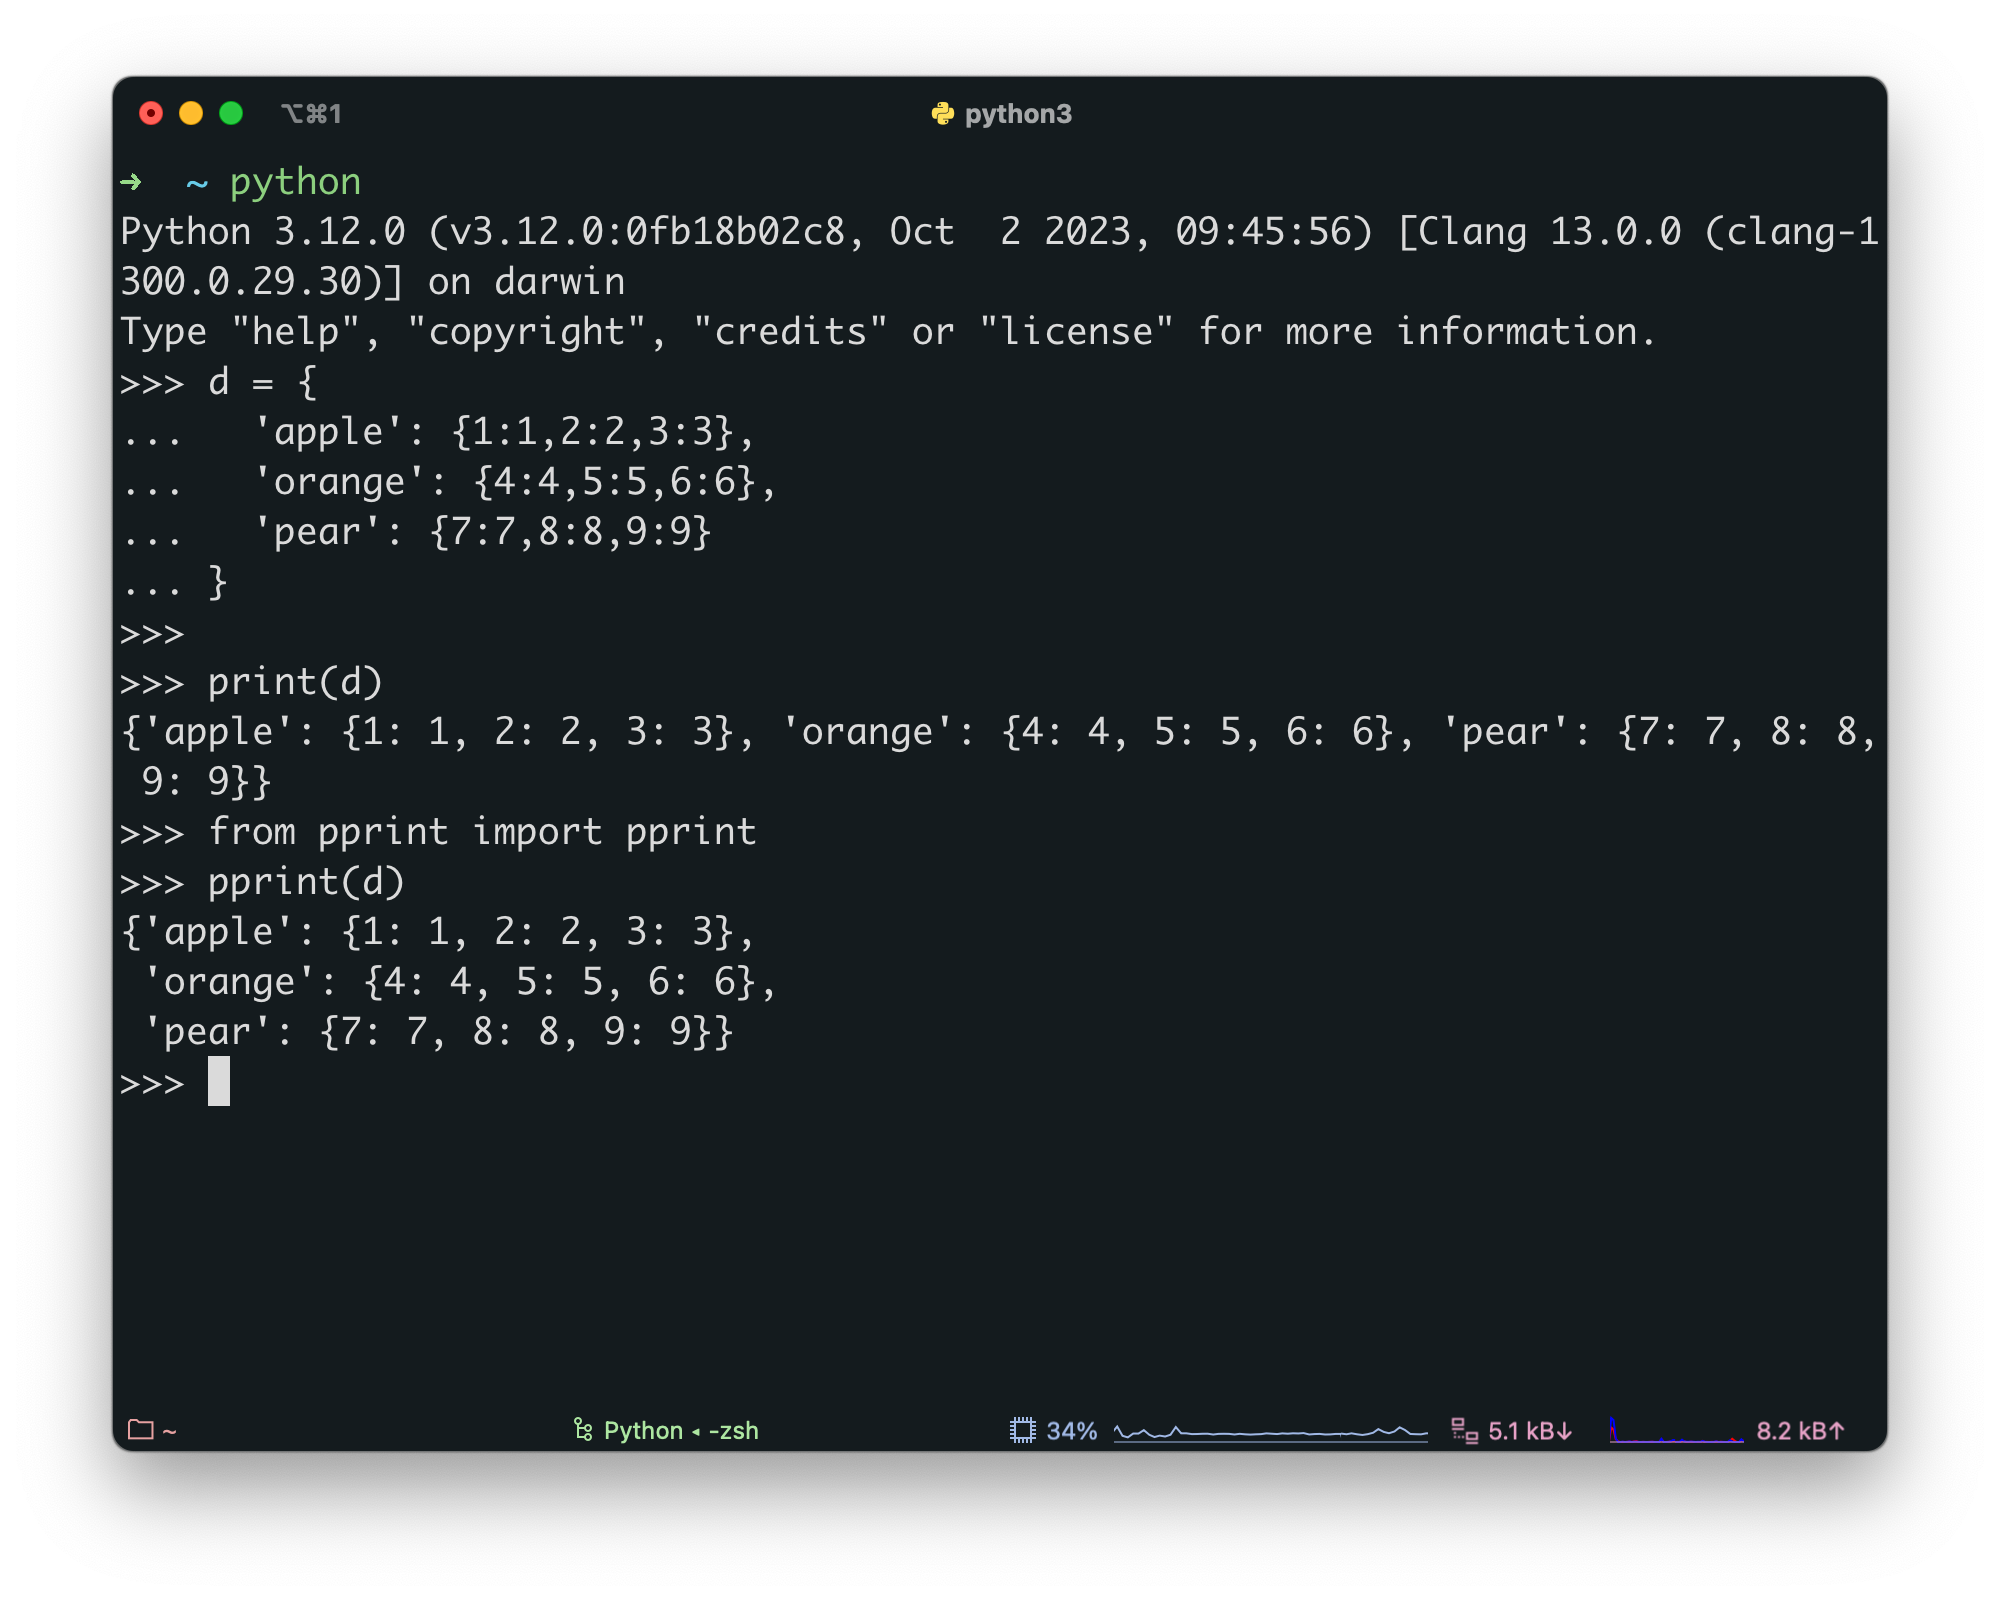The width and height of the screenshot is (2000, 1600).
Task: Click the tilde directory label in status bar
Action: click(x=170, y=1431)
